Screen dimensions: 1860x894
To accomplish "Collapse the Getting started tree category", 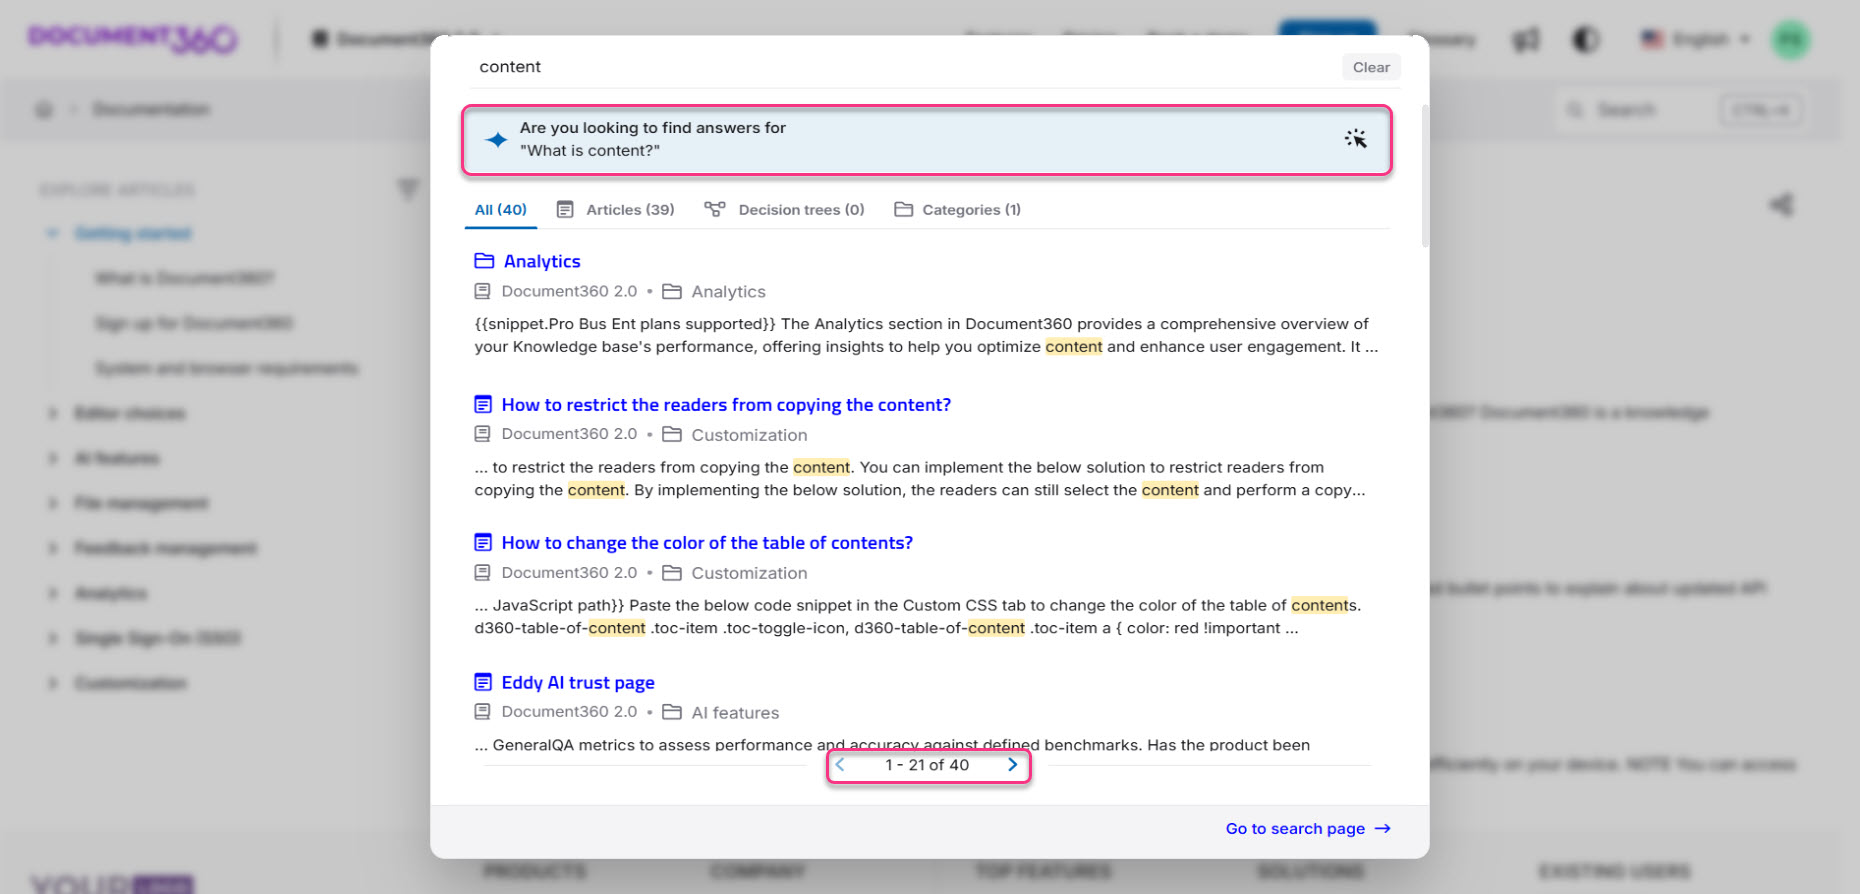I will [x=52, y=233].
